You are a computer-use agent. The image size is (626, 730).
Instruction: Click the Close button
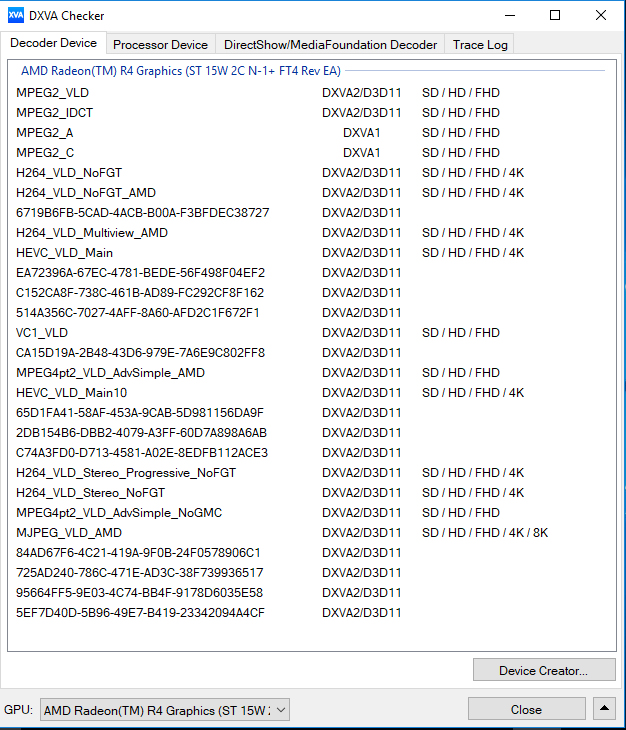tap(526, 709)
